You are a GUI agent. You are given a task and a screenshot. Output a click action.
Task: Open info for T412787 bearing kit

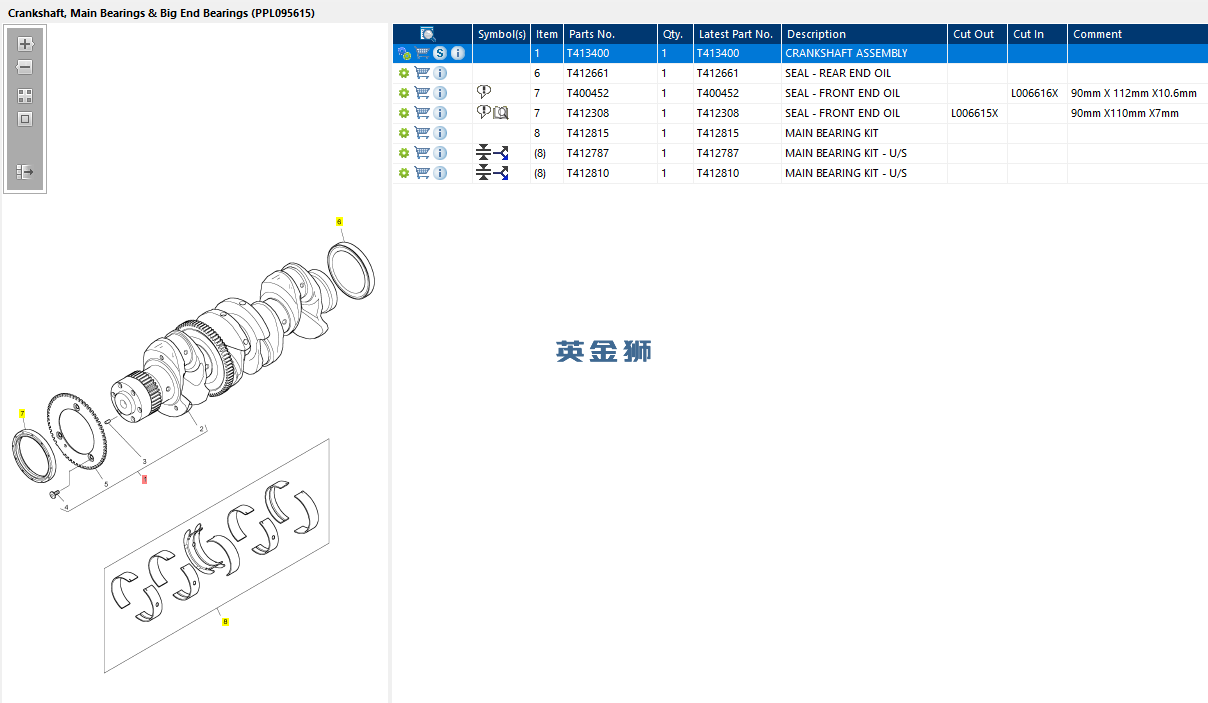point(441,153)
